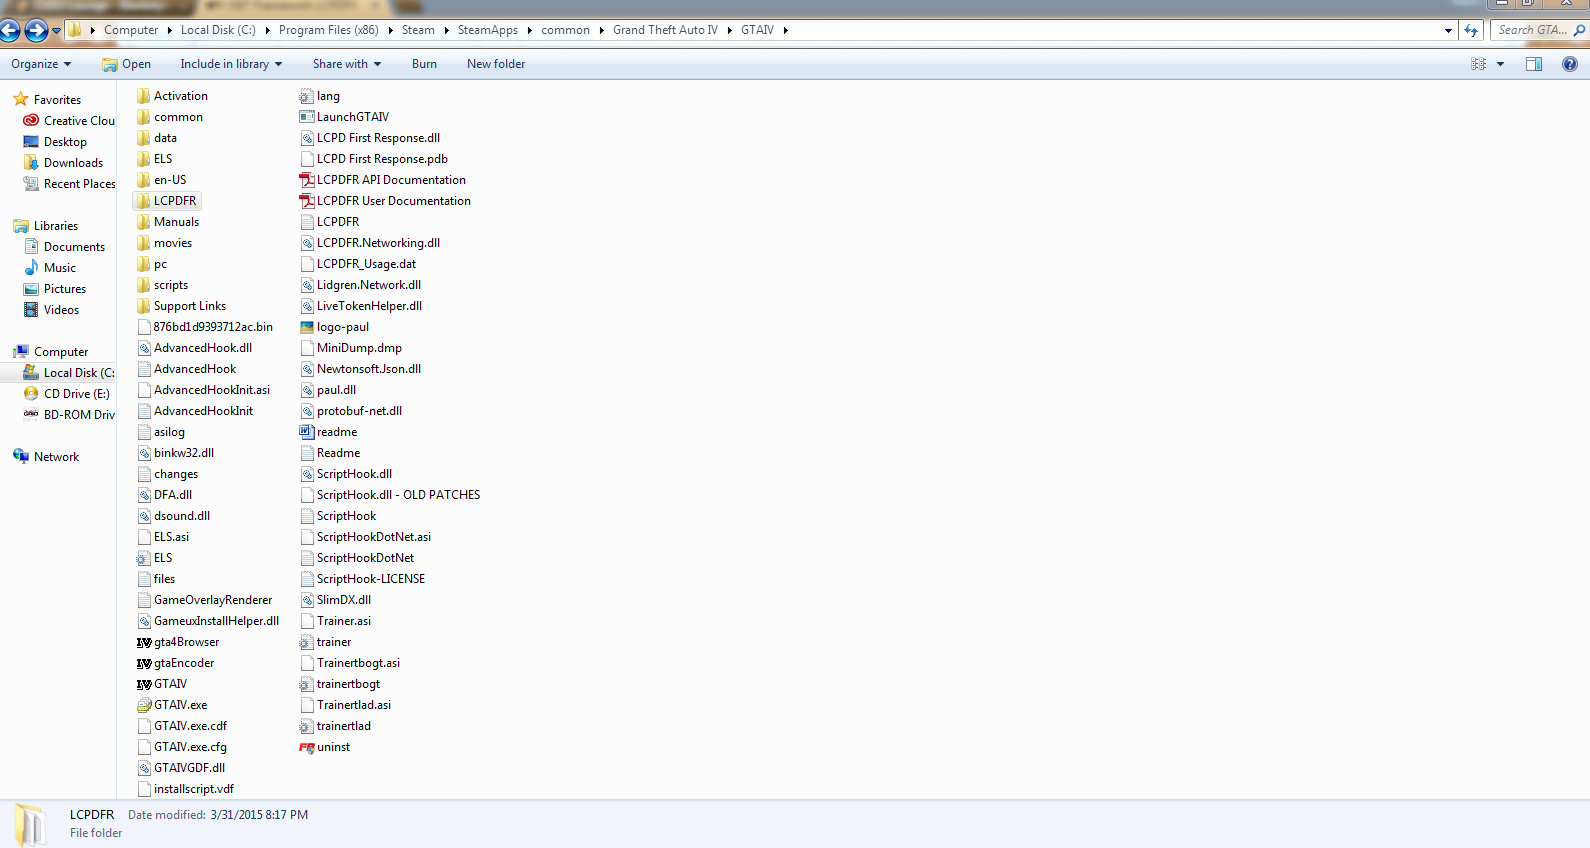Screen dimensions: 1590x848
Task: Select the GTAIV.exe file icon
Action: click(144, 705)
